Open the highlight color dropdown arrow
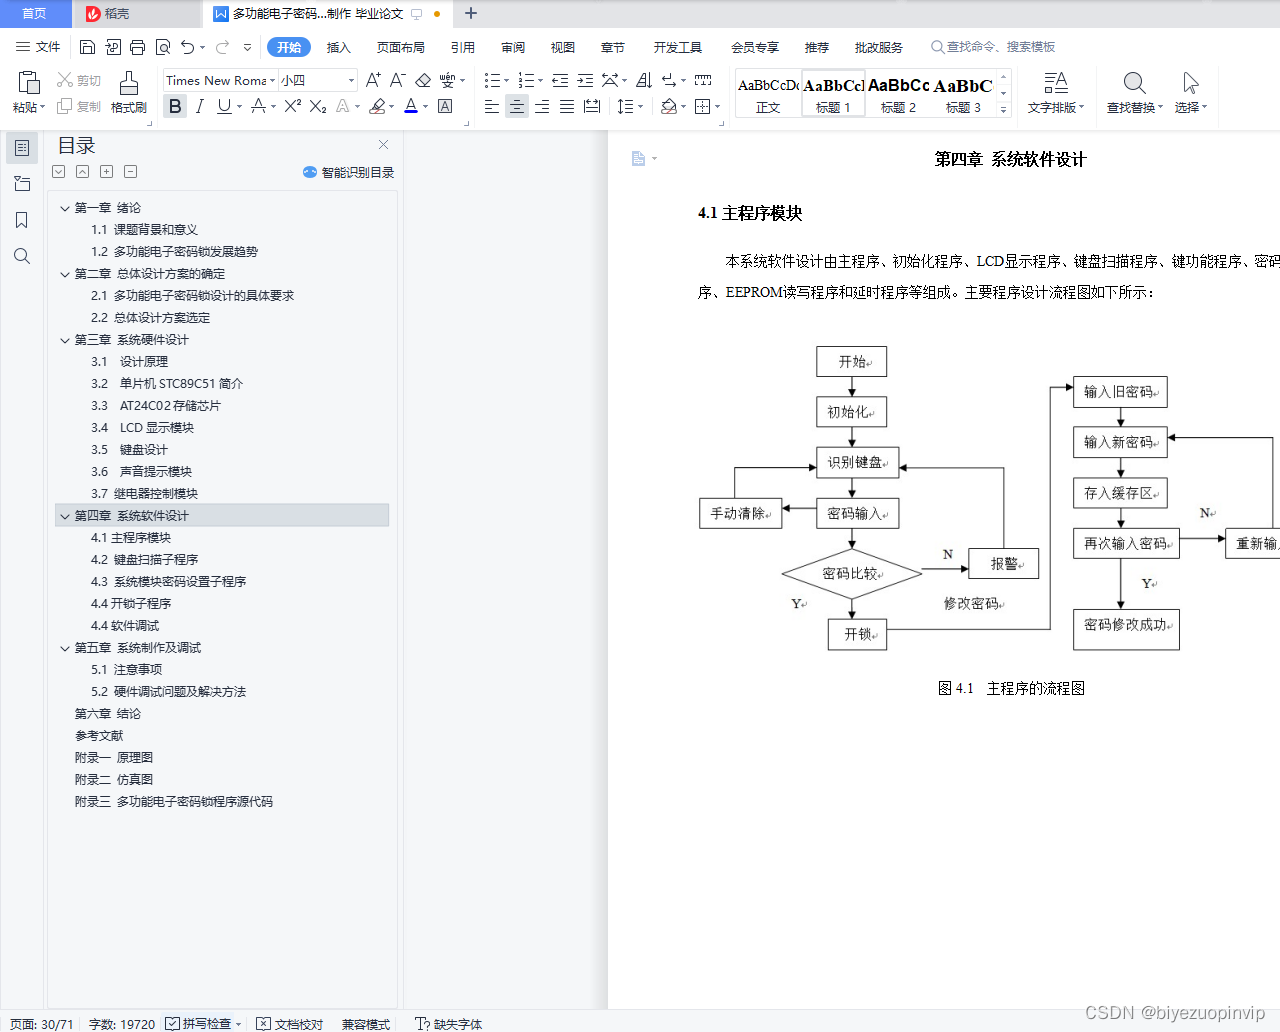 (x=391, y=107)
